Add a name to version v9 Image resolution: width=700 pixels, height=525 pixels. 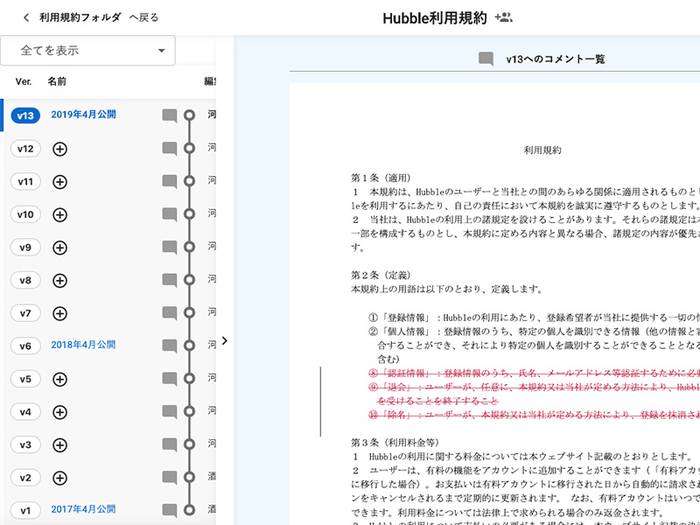(60, 247)
